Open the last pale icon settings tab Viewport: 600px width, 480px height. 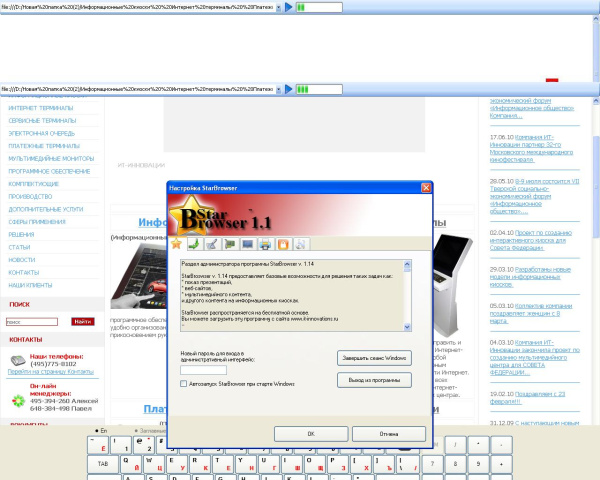point(301,244)
